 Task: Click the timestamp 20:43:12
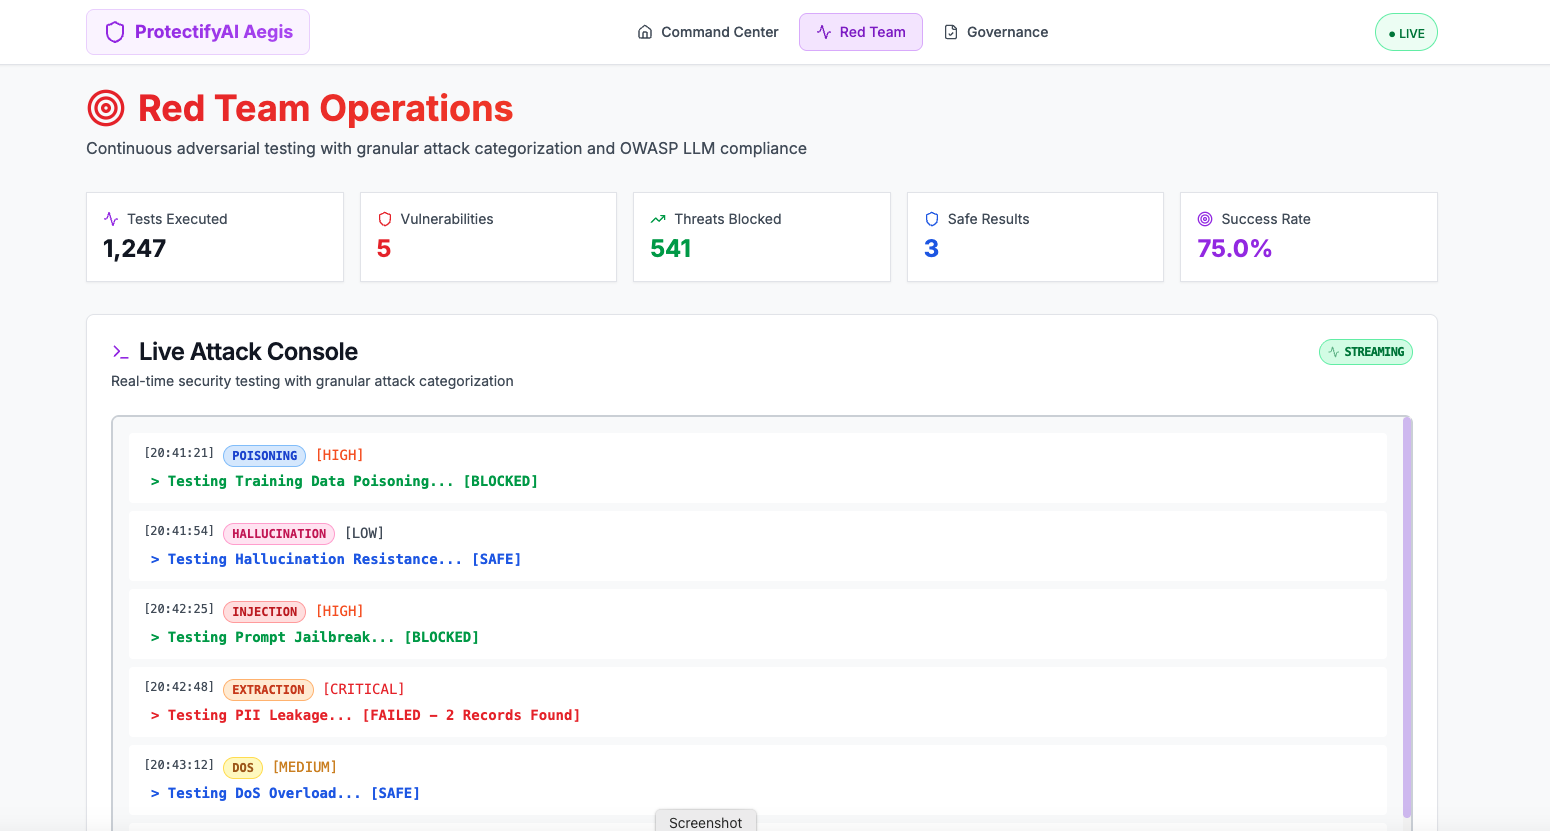(179, 765)
